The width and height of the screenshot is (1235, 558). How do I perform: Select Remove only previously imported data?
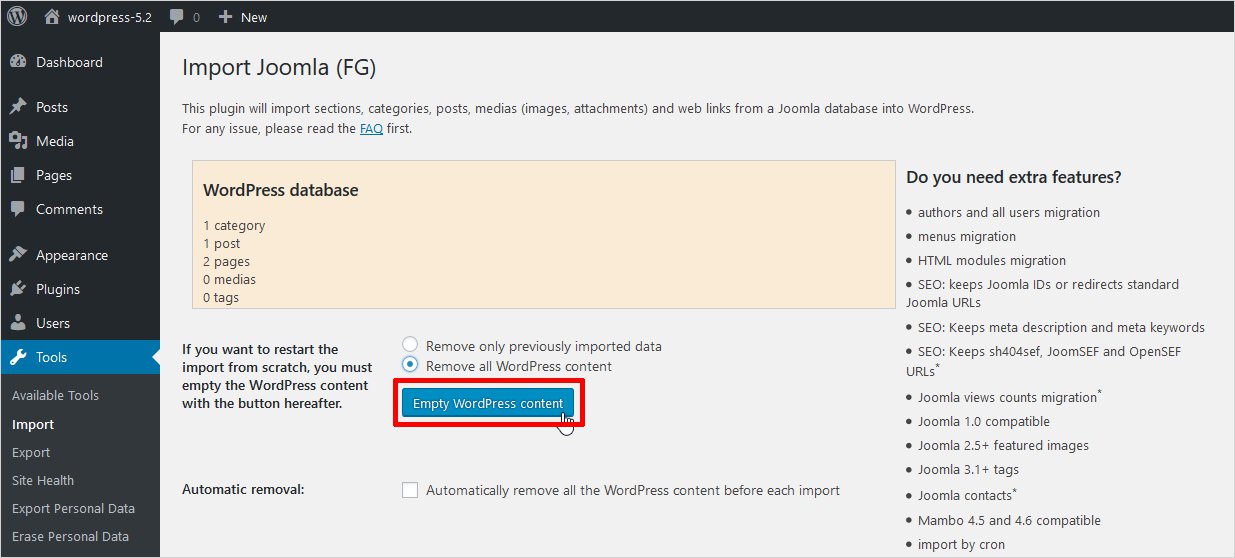pyautogui.click(x=410, y=346)
